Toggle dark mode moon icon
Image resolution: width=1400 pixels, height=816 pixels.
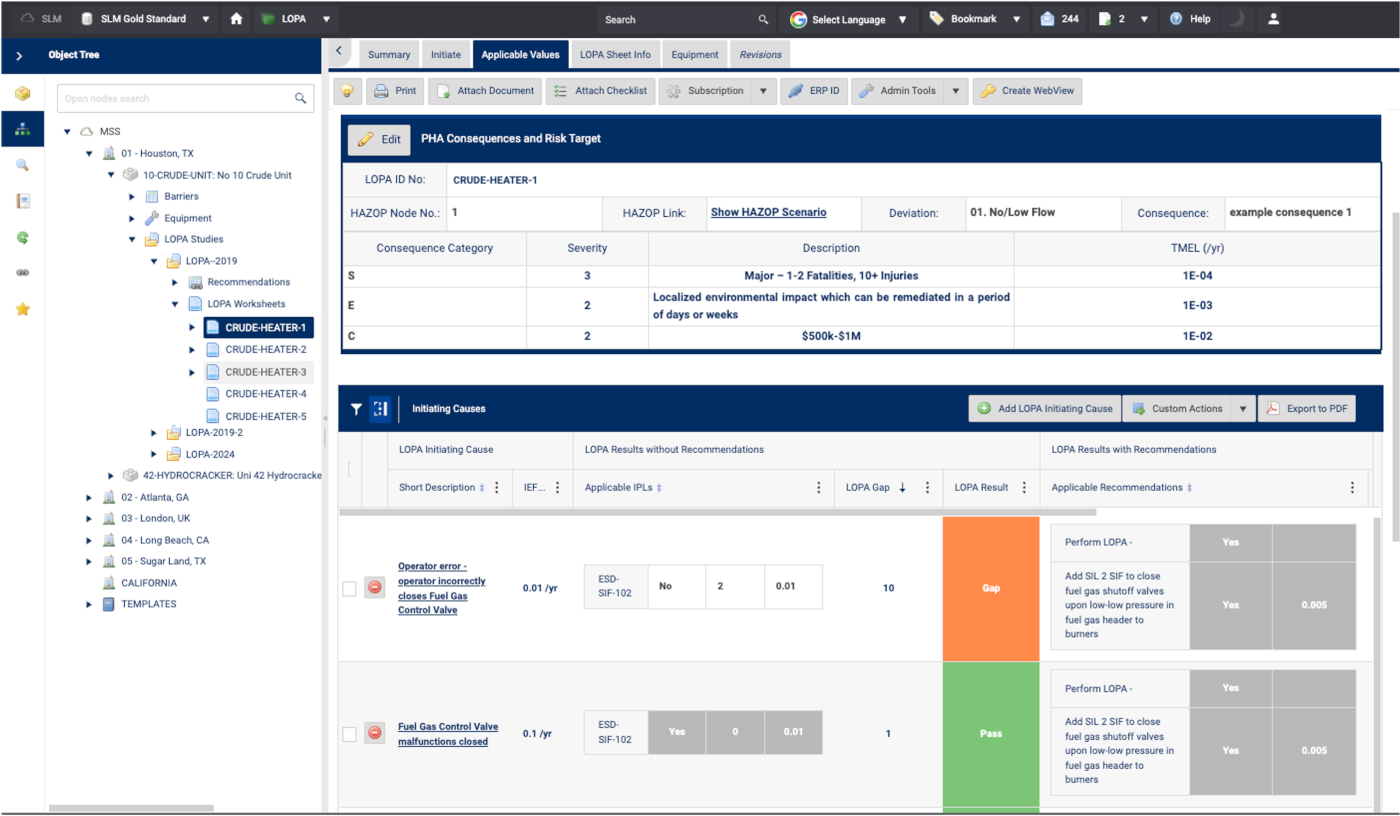tap(1237, 19)
